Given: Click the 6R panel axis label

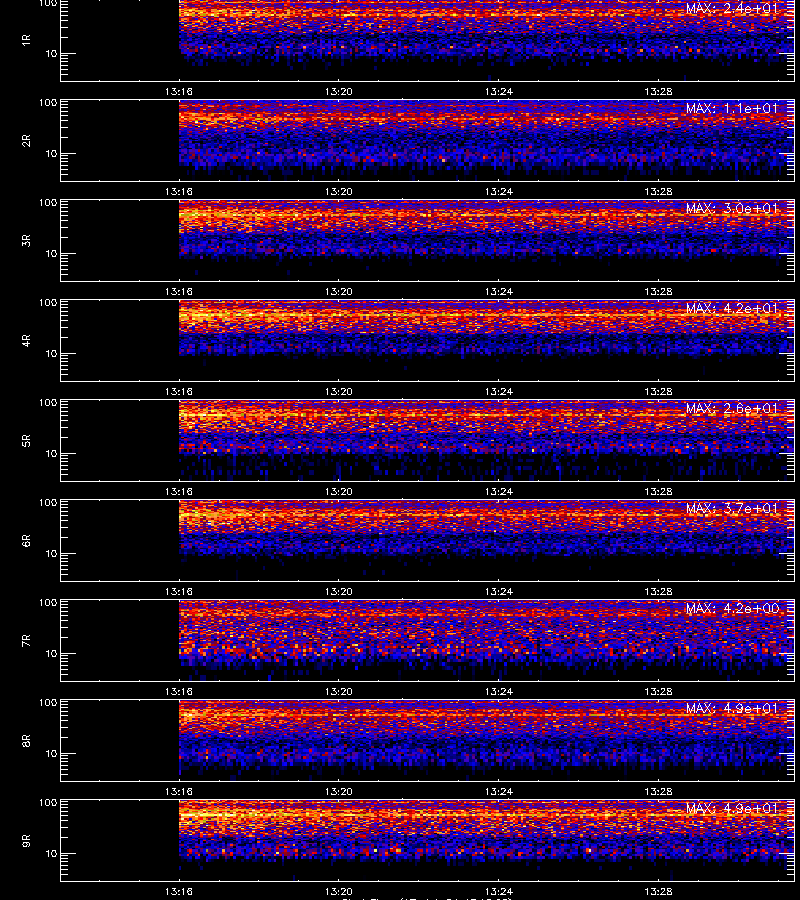Looking at the screenshot, I should tap(26, 541).
